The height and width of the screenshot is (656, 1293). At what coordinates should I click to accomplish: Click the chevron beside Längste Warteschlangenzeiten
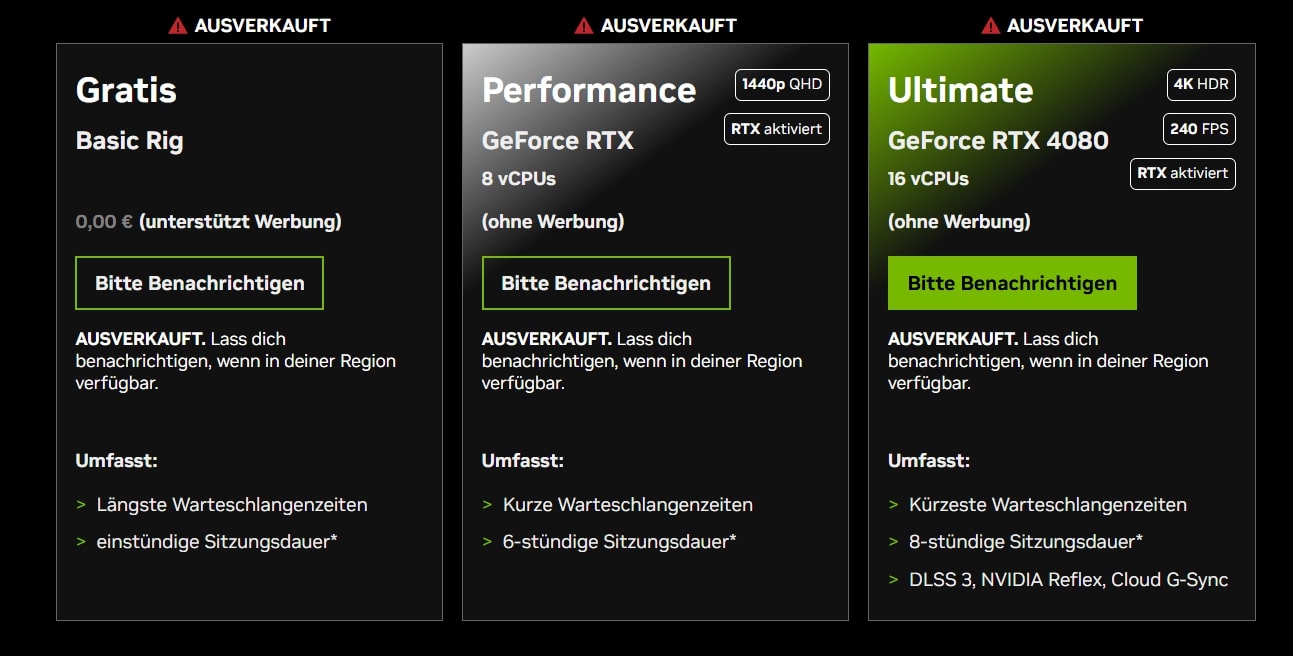tap(81, 505)
